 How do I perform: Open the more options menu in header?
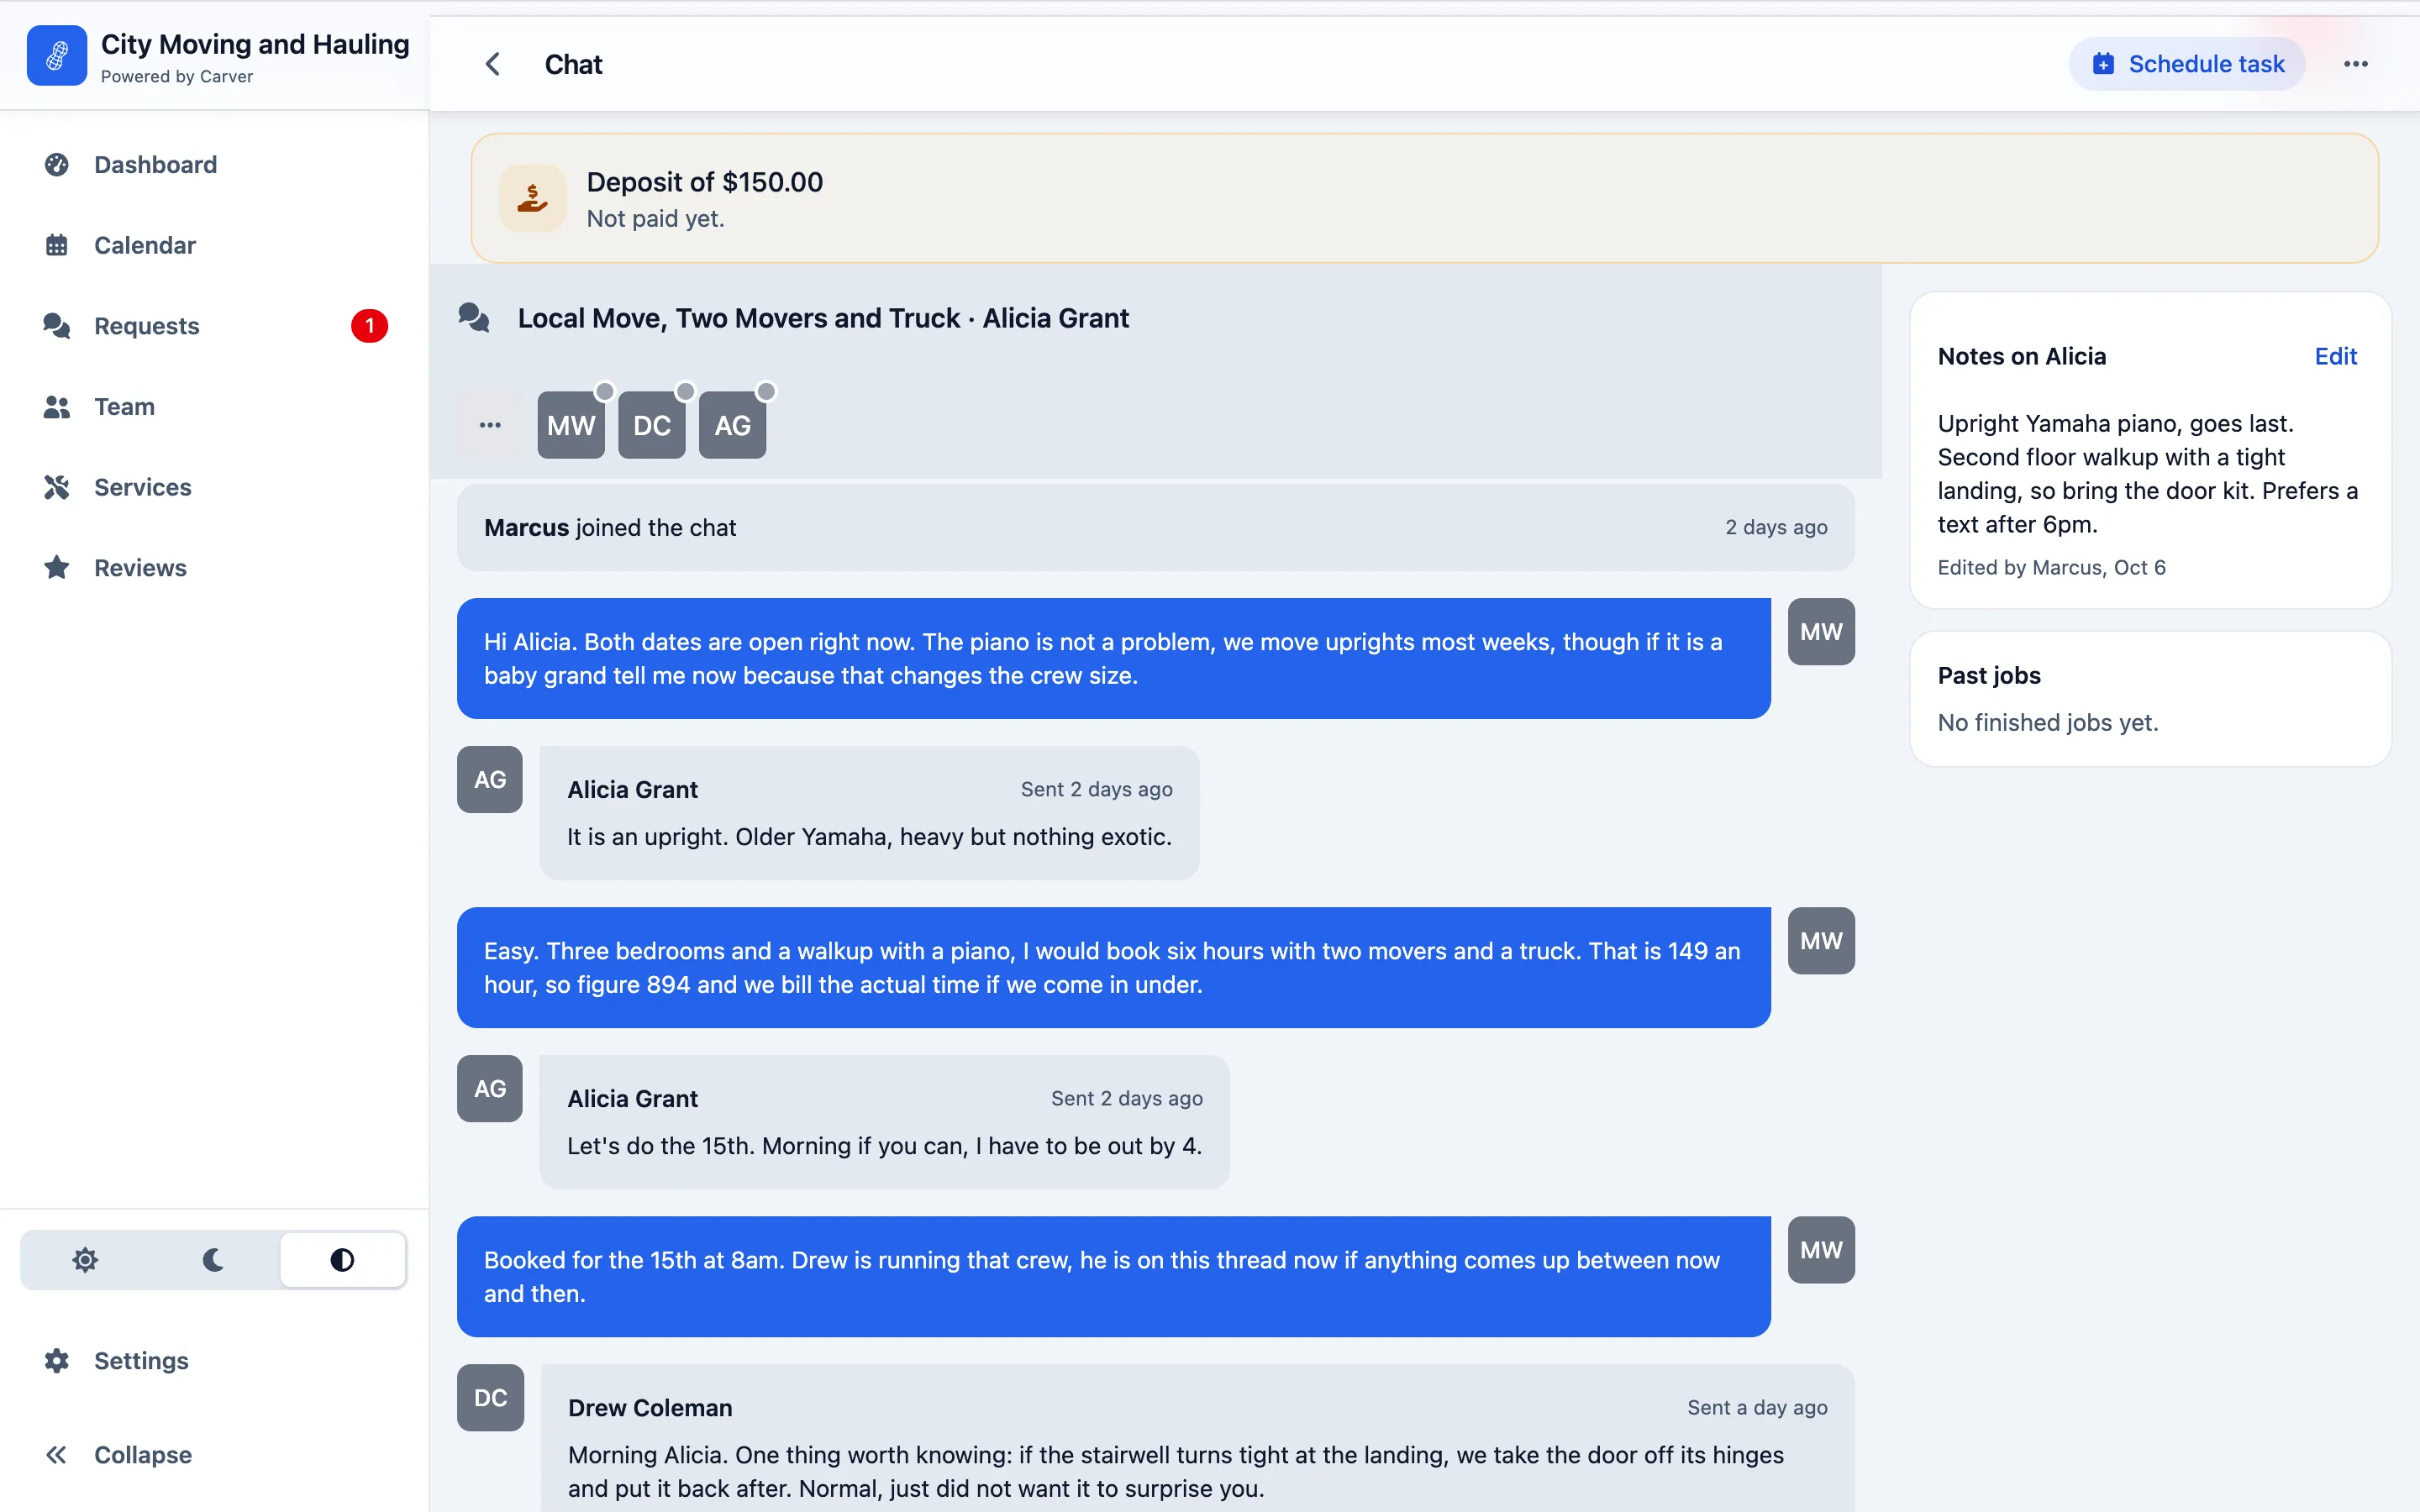[2356, 64]
